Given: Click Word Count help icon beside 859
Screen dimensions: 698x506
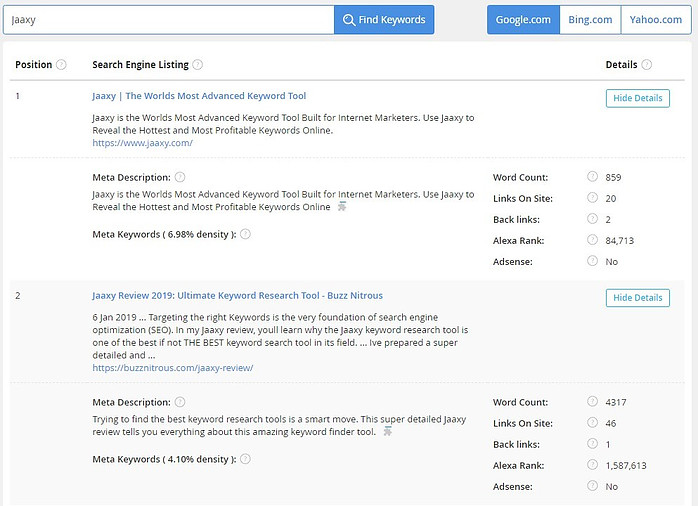Looking at the screenshot, I should [592, 177].
